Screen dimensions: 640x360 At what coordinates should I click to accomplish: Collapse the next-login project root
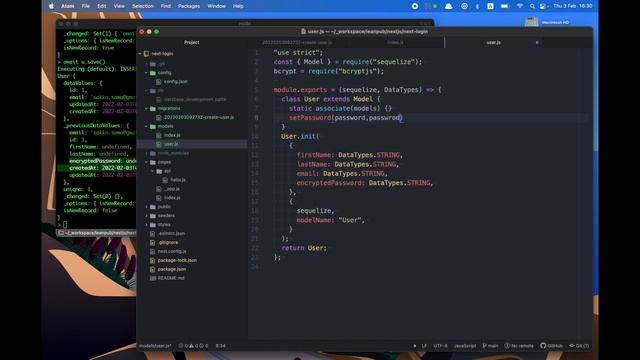click(140, 53)
